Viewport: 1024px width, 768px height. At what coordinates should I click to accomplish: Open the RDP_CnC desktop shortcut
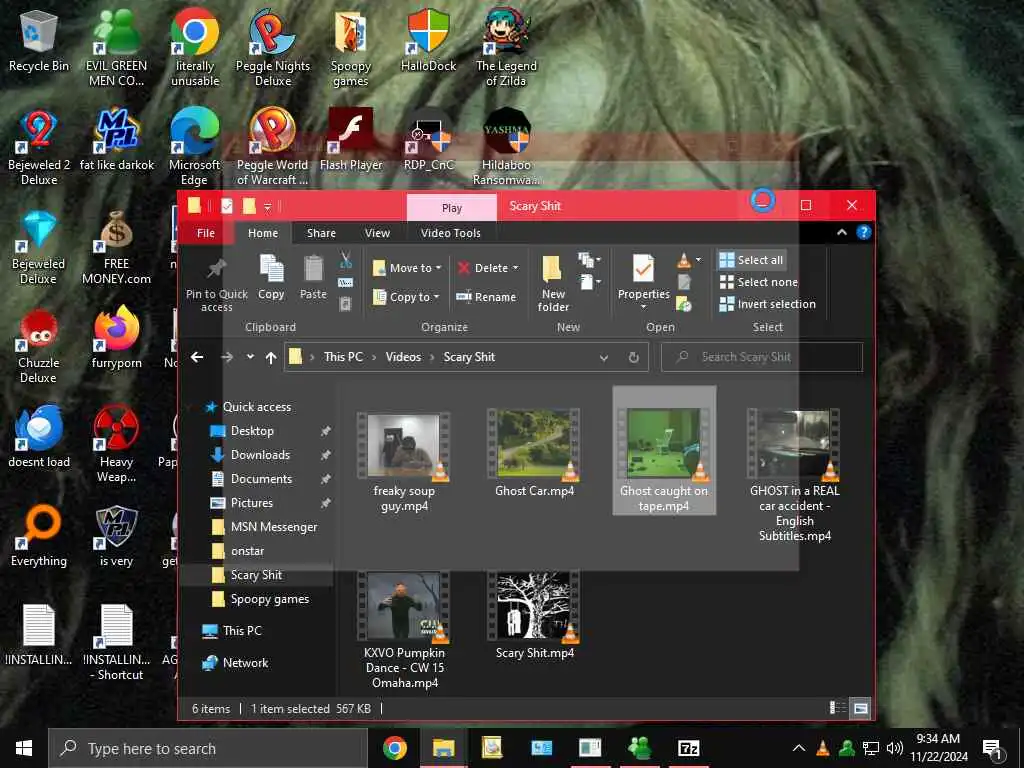click(428, 141)
